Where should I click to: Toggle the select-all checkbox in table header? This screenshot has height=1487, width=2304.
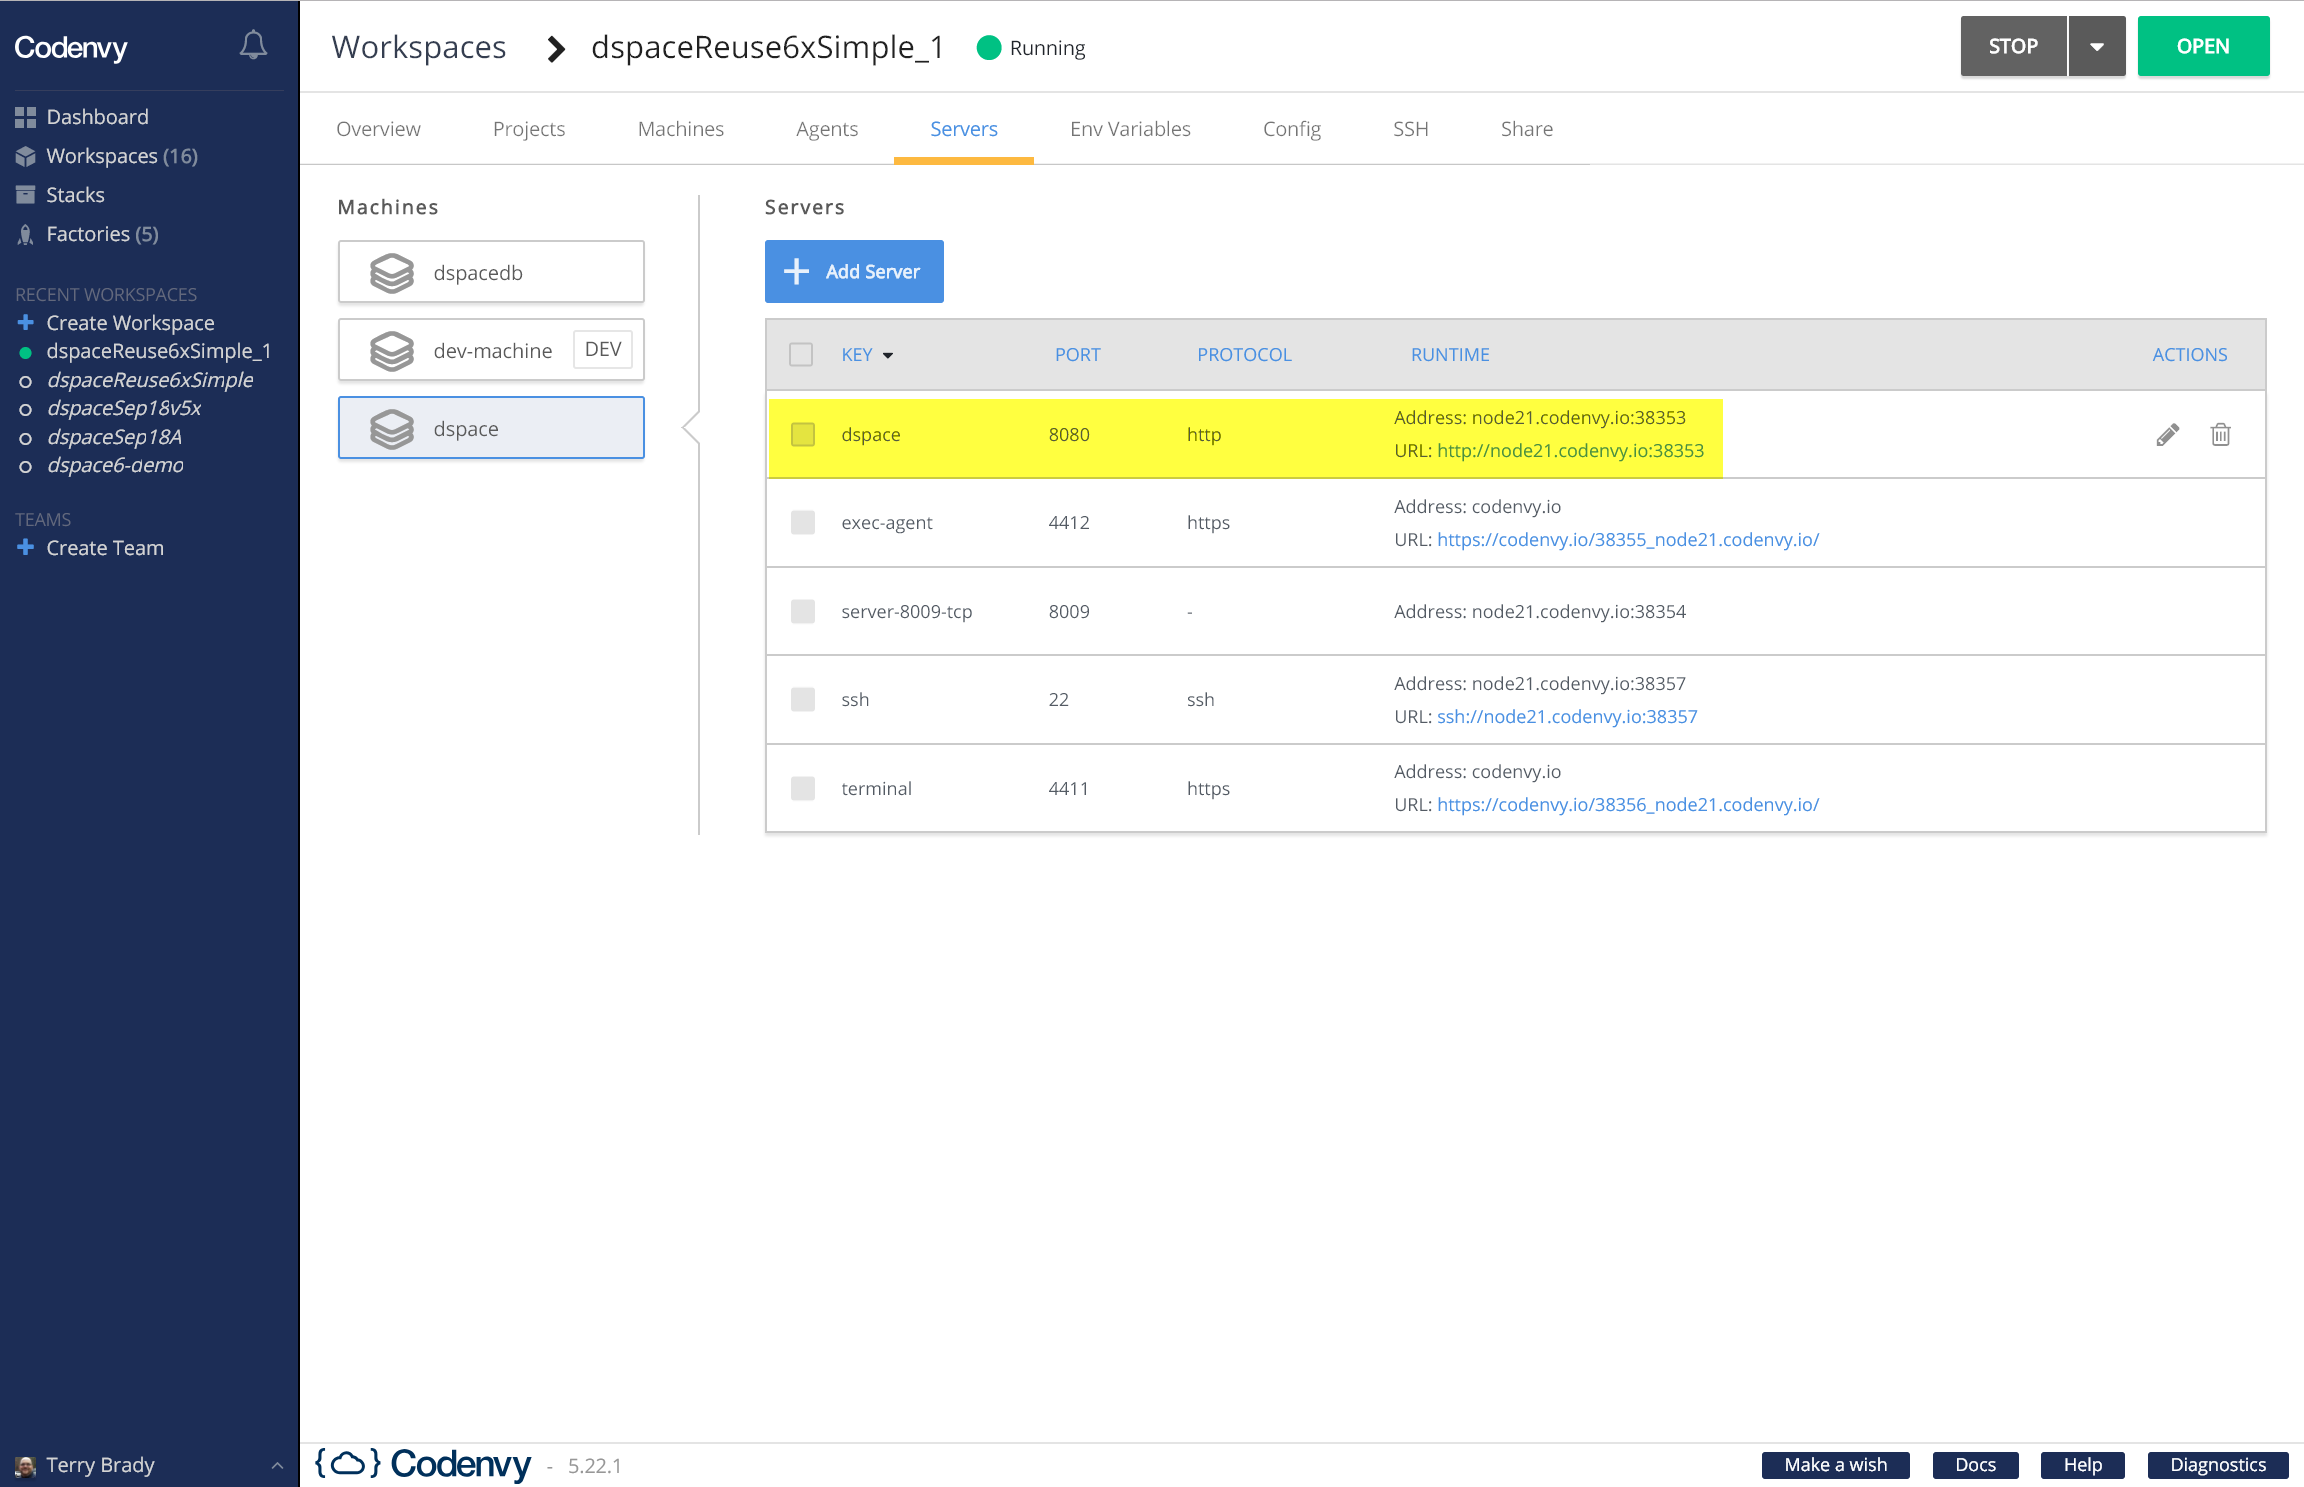[801, 355]
